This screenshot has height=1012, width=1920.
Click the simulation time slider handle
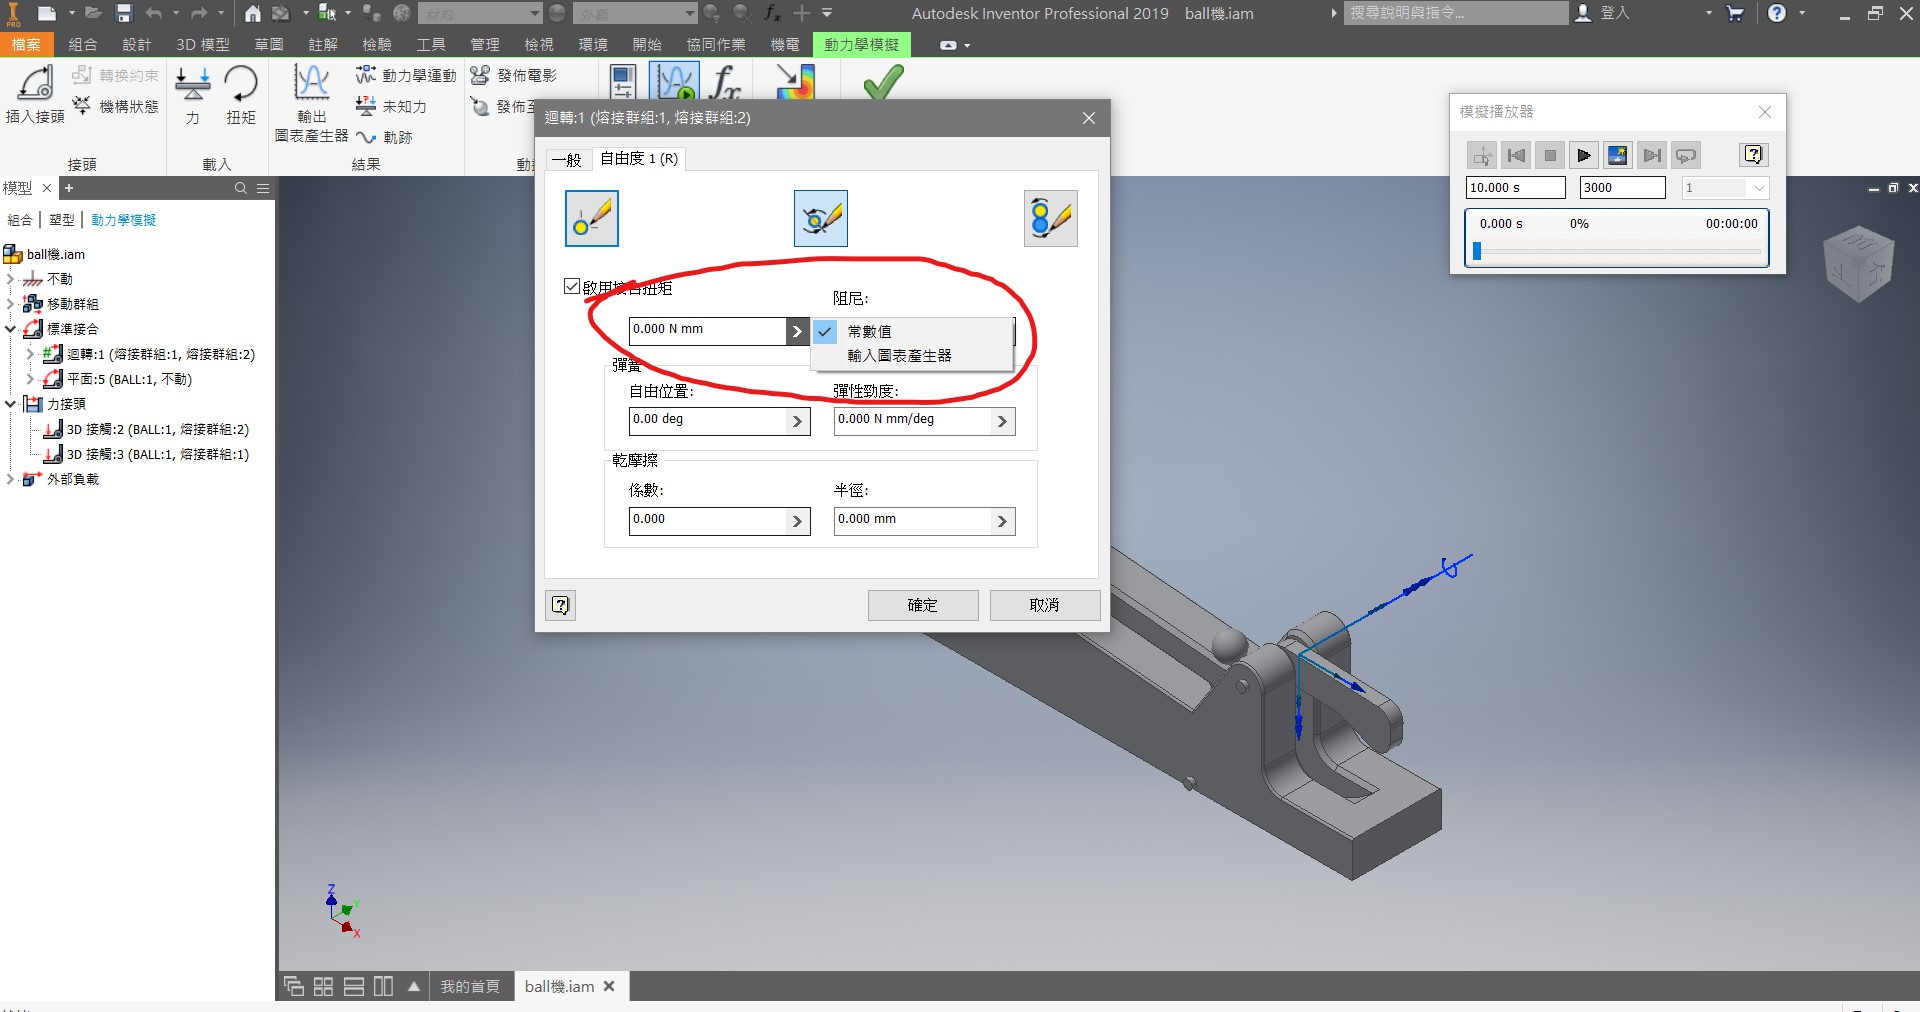pos(1477,251)
